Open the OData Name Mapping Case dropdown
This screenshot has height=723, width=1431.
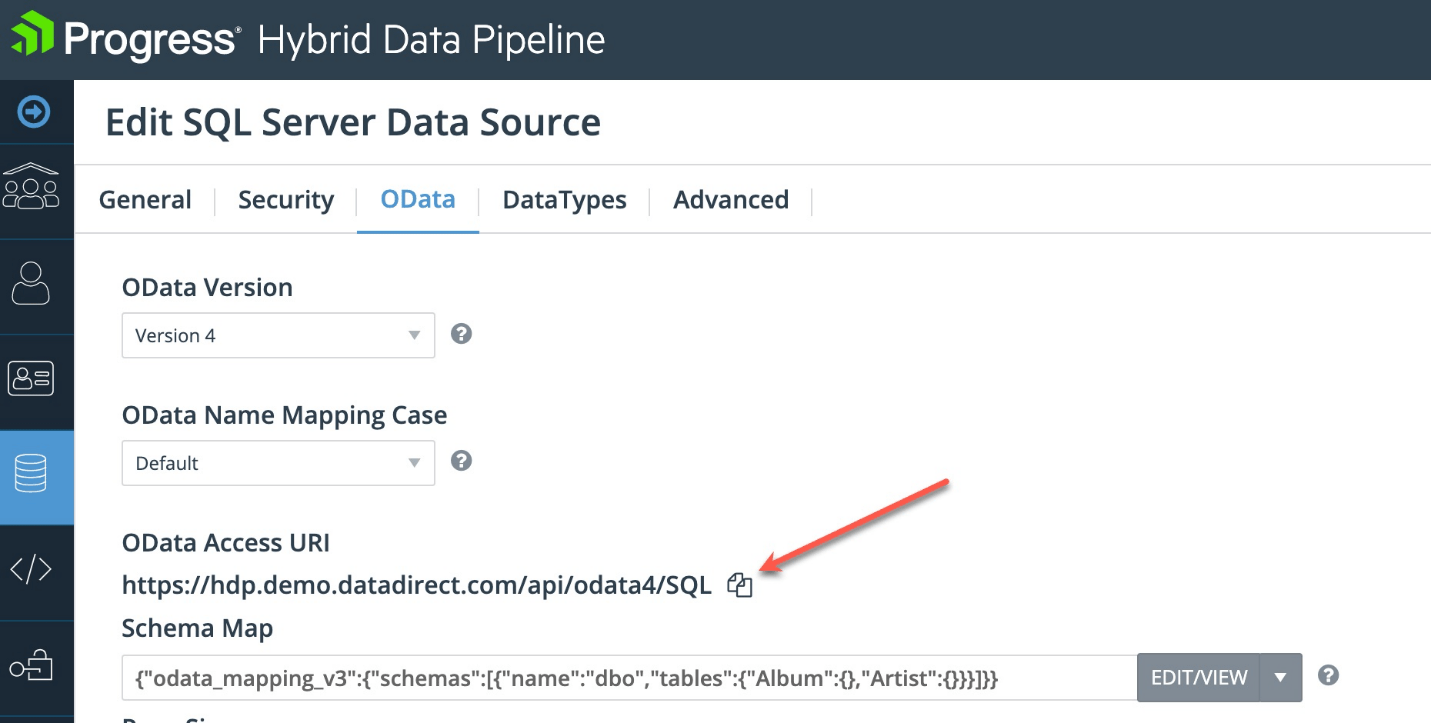278,463
